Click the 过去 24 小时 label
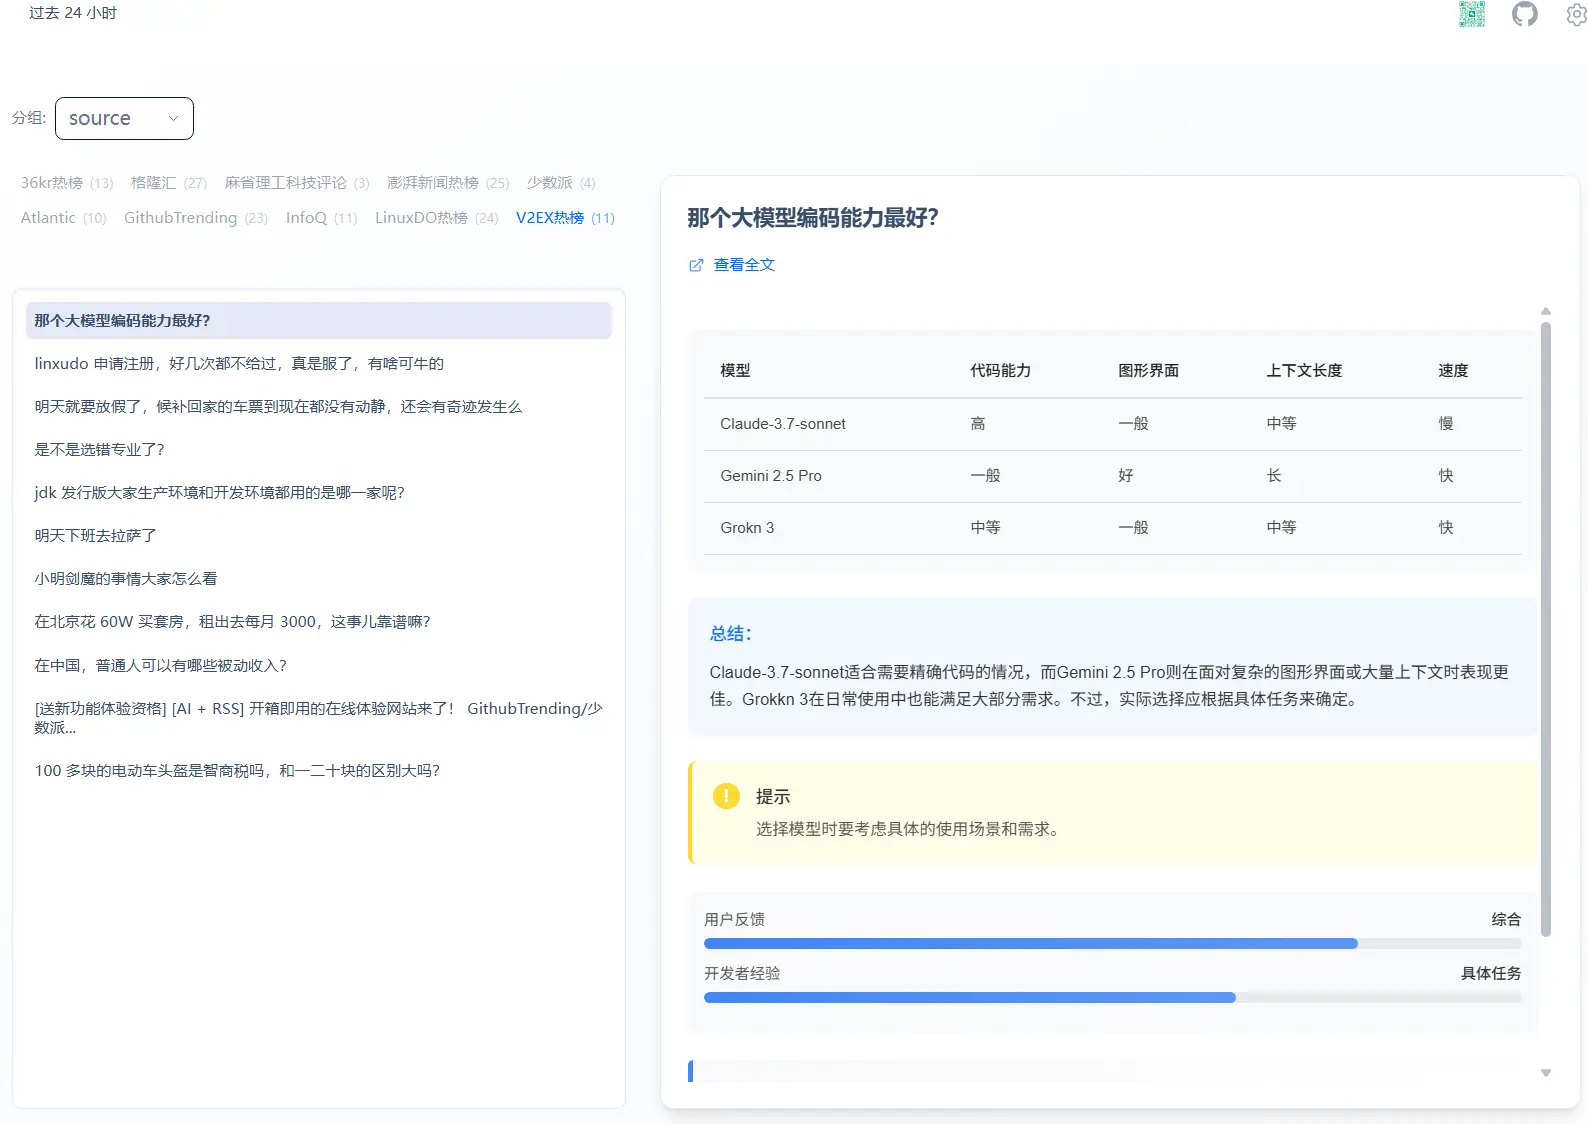This screenshot has width=1588, height=1124. [73, 13]
